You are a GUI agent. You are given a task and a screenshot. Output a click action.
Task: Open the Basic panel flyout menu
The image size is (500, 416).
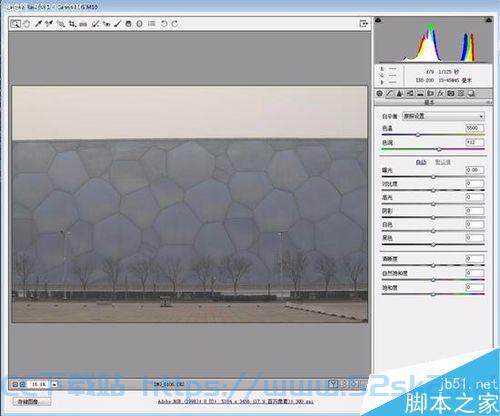coord(489,102)
